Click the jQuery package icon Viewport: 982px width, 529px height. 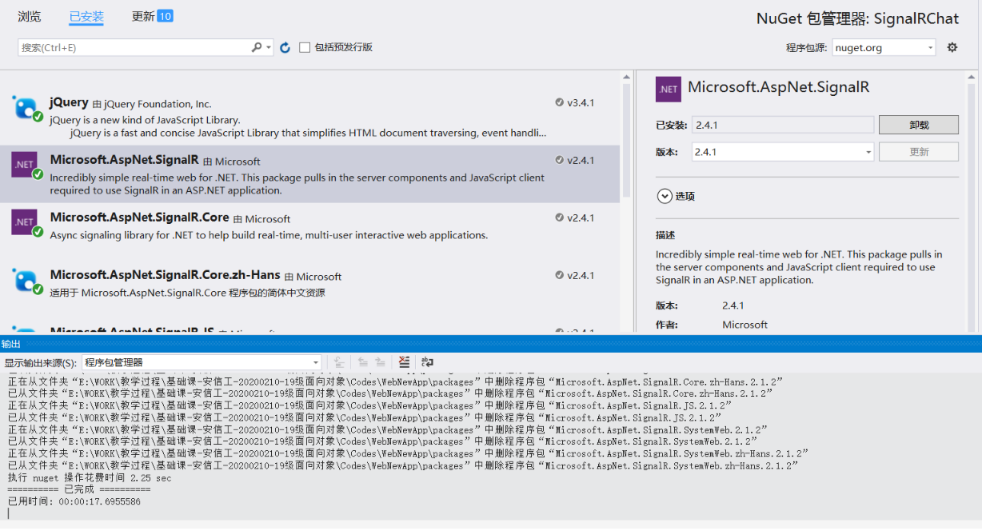[x=26, y=109]
